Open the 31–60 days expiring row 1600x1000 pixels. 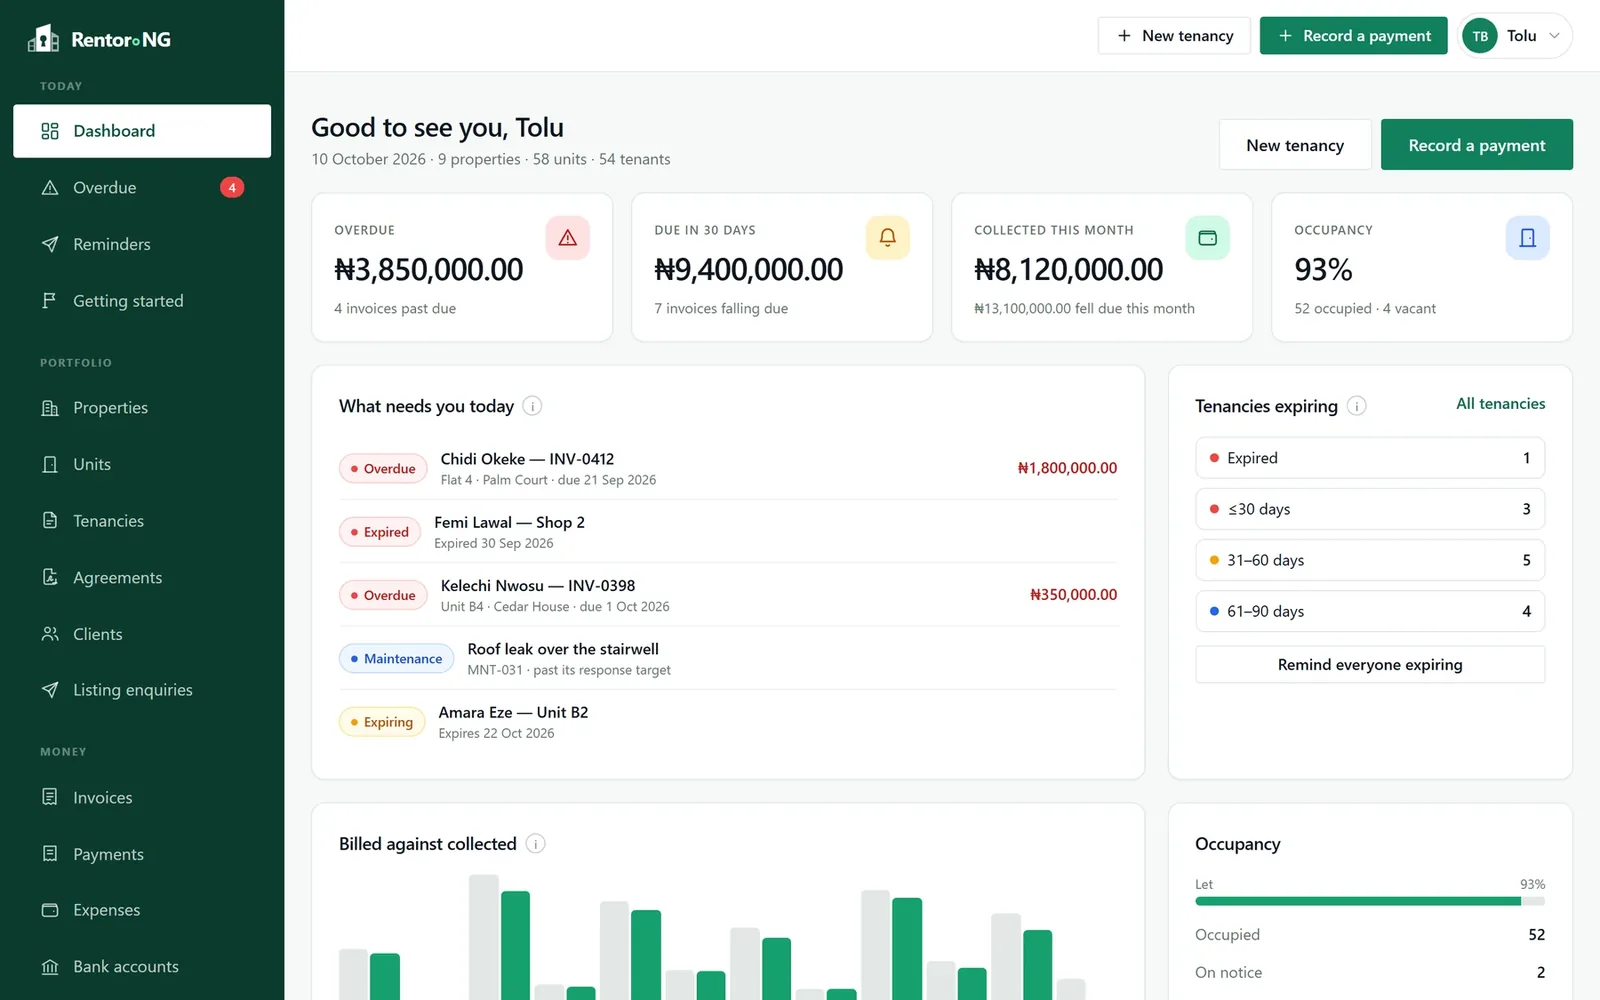click(x=1370, y=560)
